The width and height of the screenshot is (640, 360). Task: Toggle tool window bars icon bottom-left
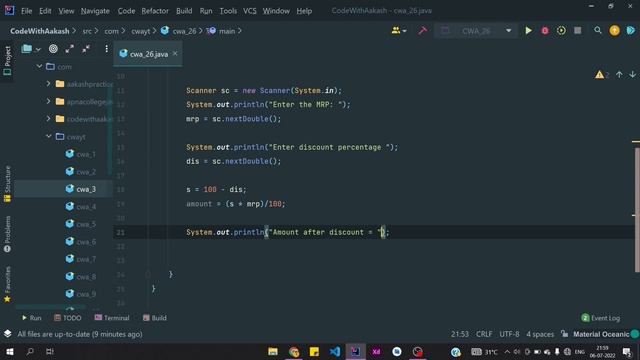(x=7, y=334)
